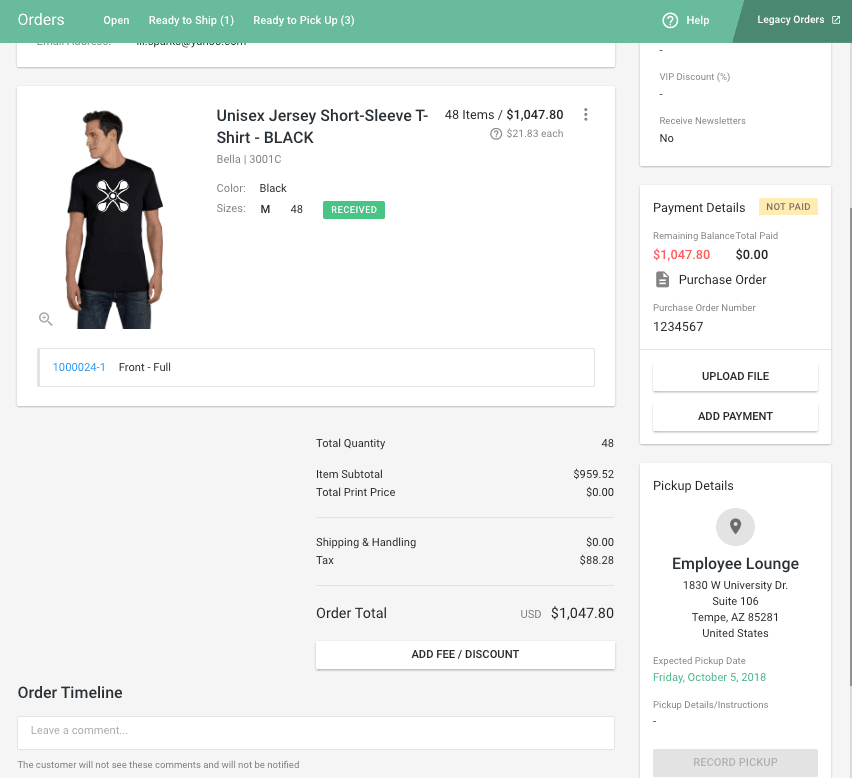Switch to the Open orders tab

[x=116, y=20]
